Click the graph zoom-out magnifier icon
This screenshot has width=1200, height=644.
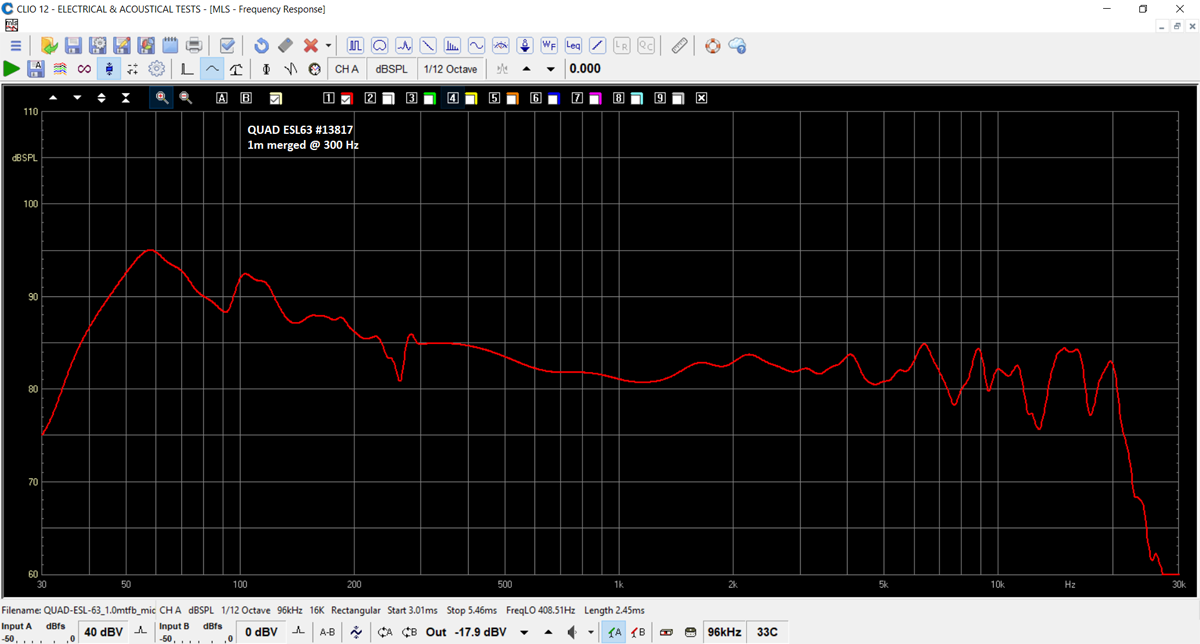(x=185, y=98)
